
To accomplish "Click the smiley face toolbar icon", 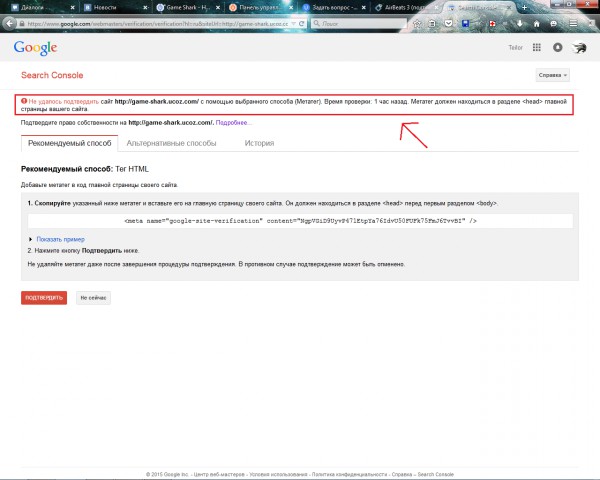I will pos(553,24).
